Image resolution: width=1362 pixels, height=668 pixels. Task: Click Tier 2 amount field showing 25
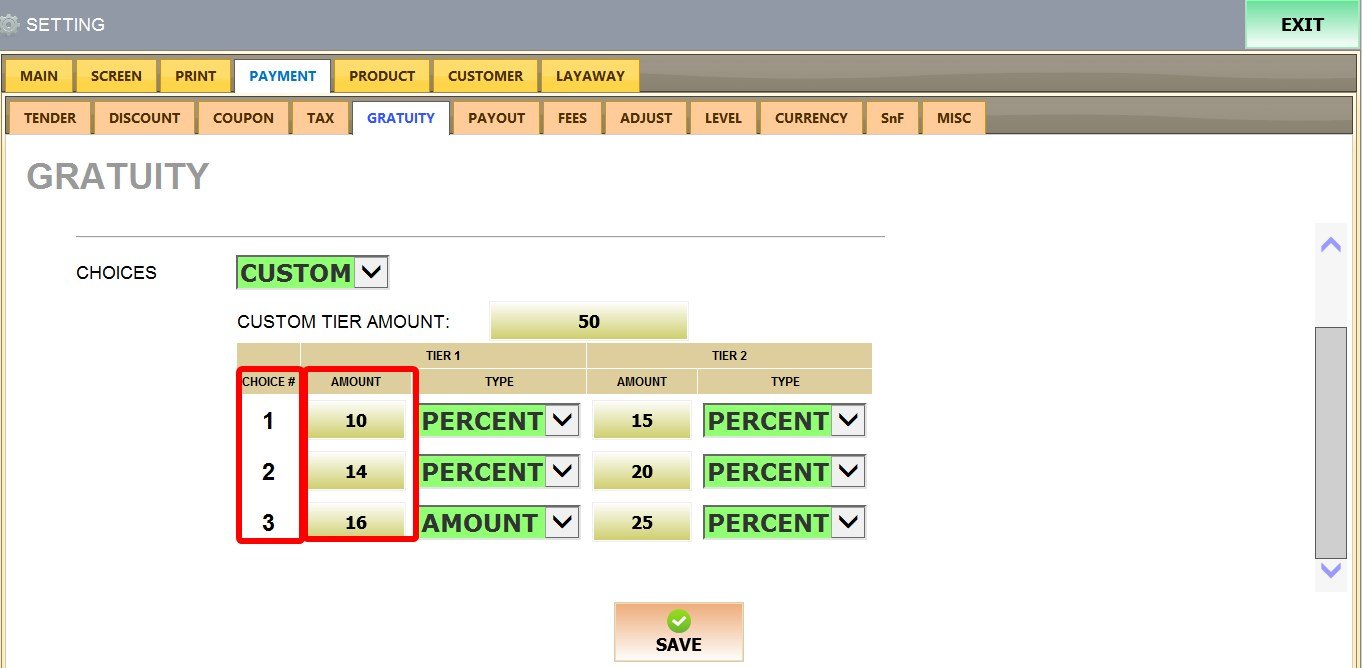tap(641, 522)
